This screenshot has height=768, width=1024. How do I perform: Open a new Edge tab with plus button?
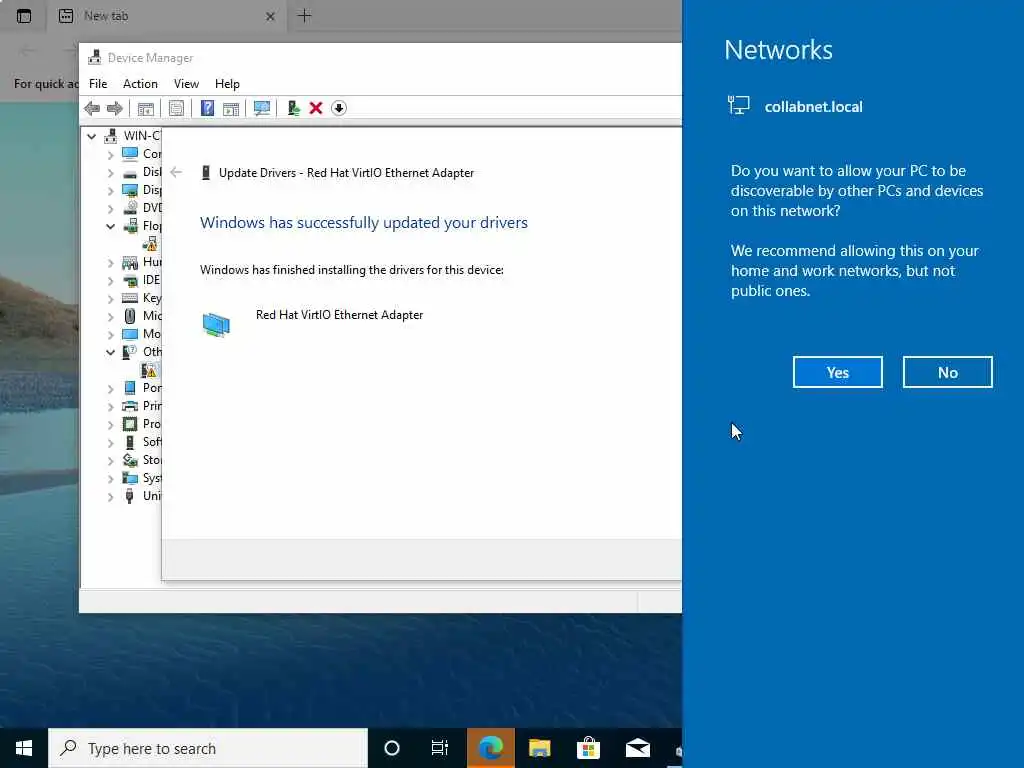[x=304, y=16]
